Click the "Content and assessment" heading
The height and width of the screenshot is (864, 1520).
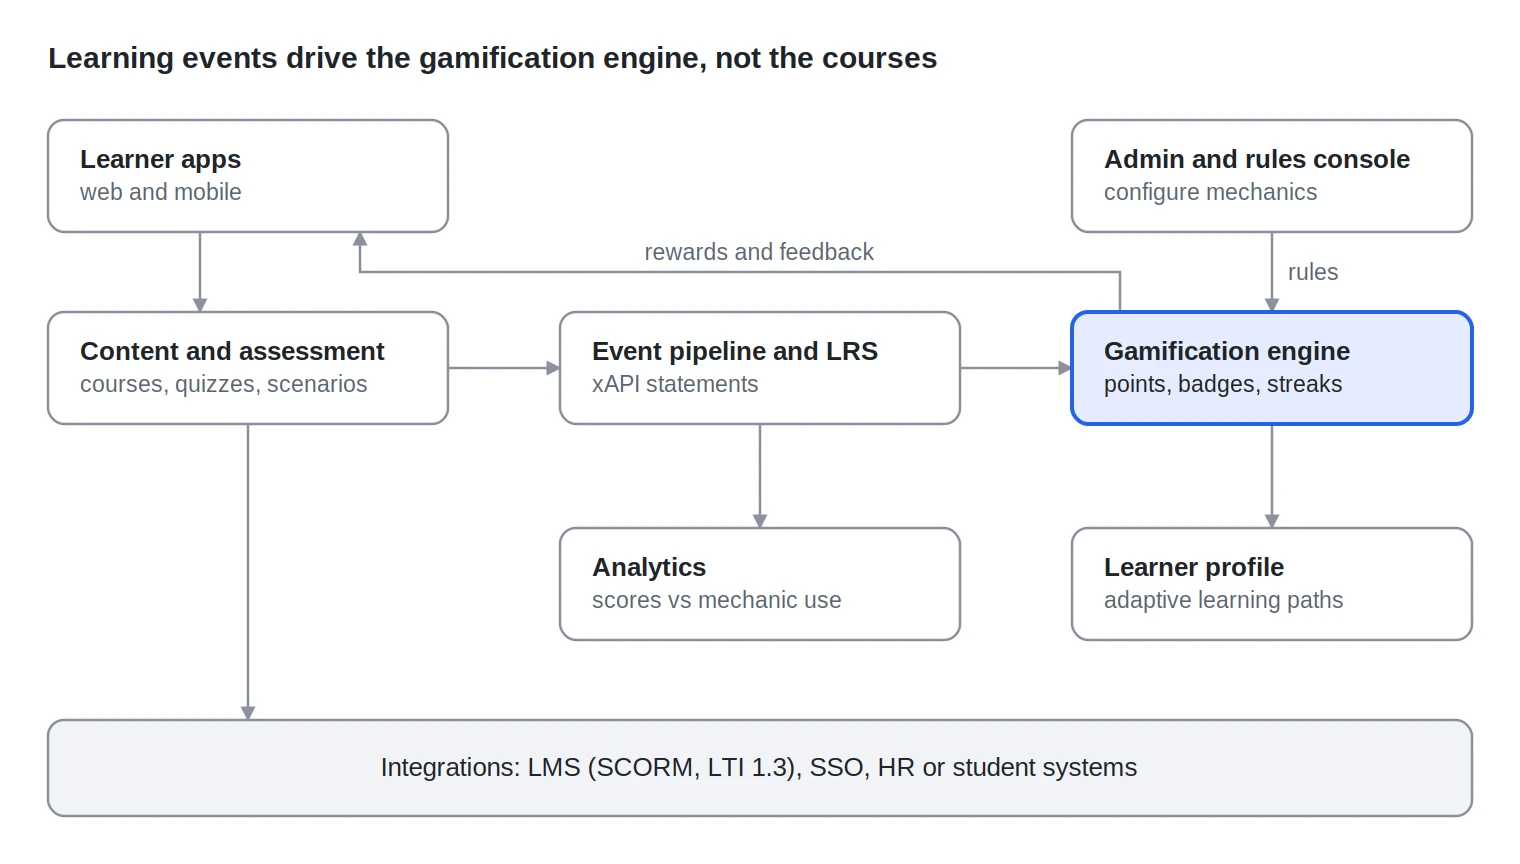tap(232, 351)
